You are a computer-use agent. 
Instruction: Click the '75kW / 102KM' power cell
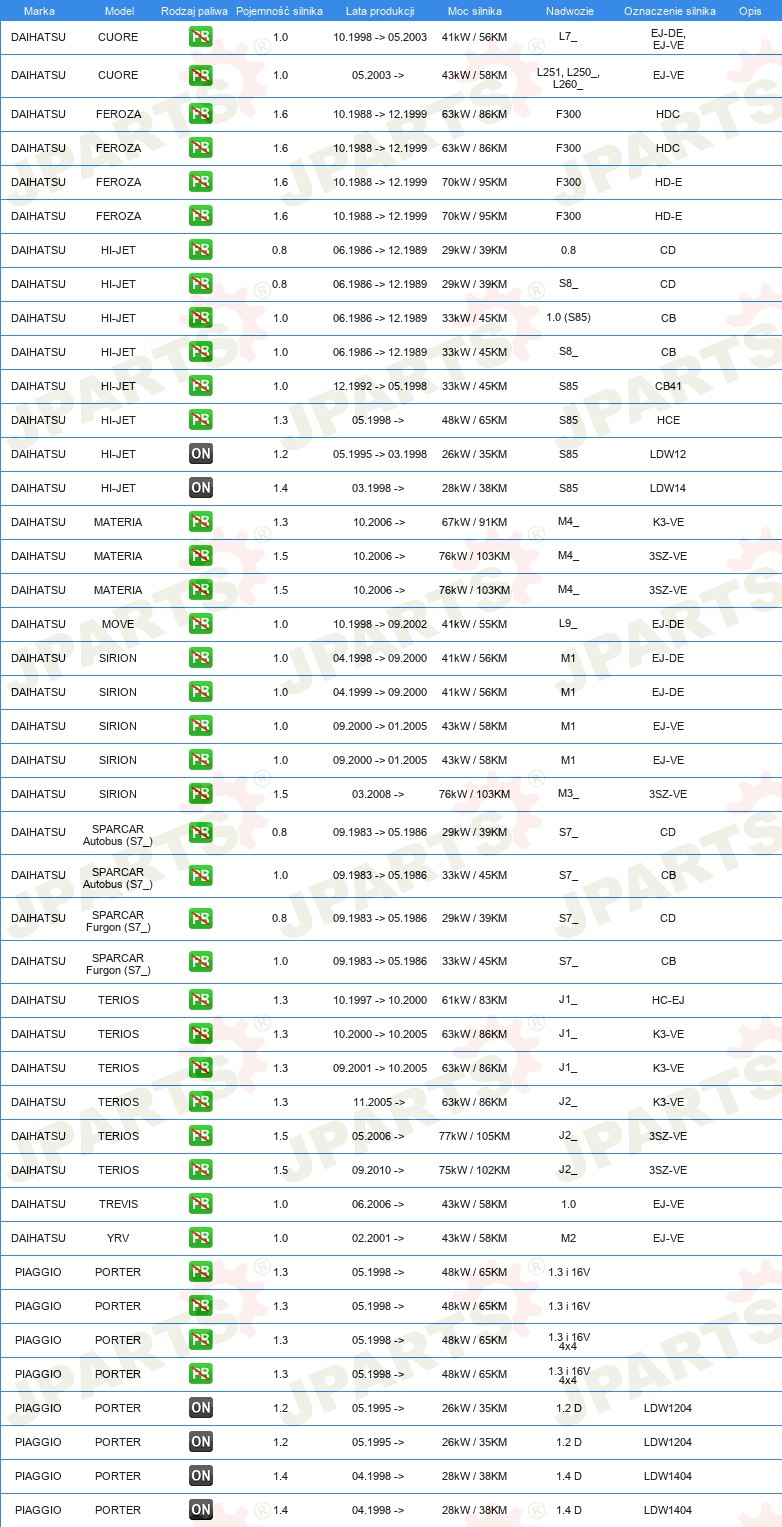tap(474, 1170)
